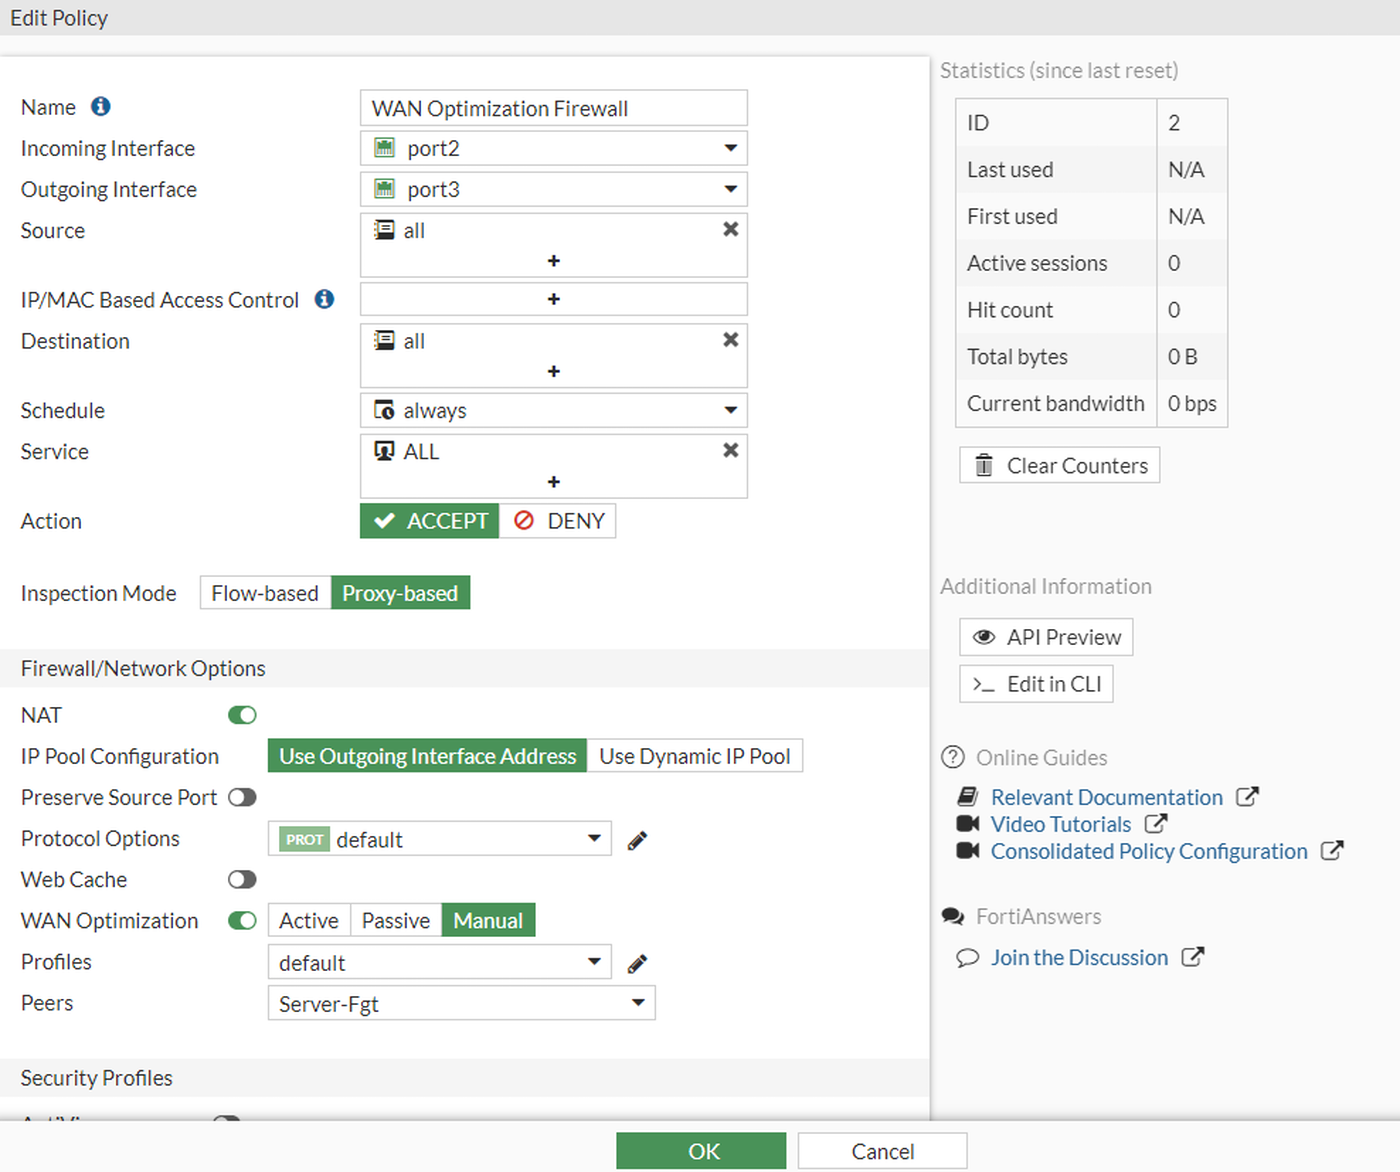Click OK to save the policy
1400x1172 pixels.
[x=701, y=1150]
